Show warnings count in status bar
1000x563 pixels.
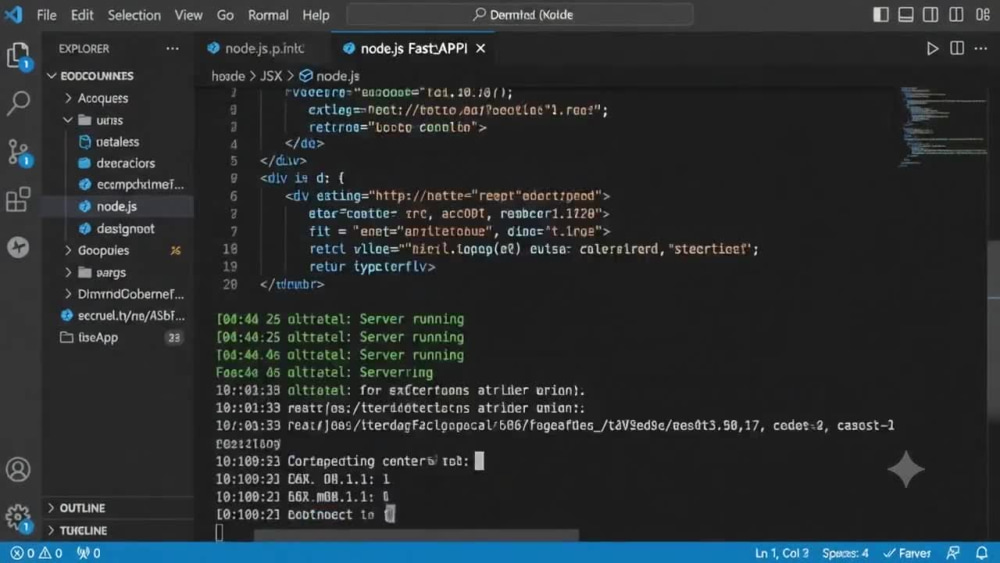[51, 553]
